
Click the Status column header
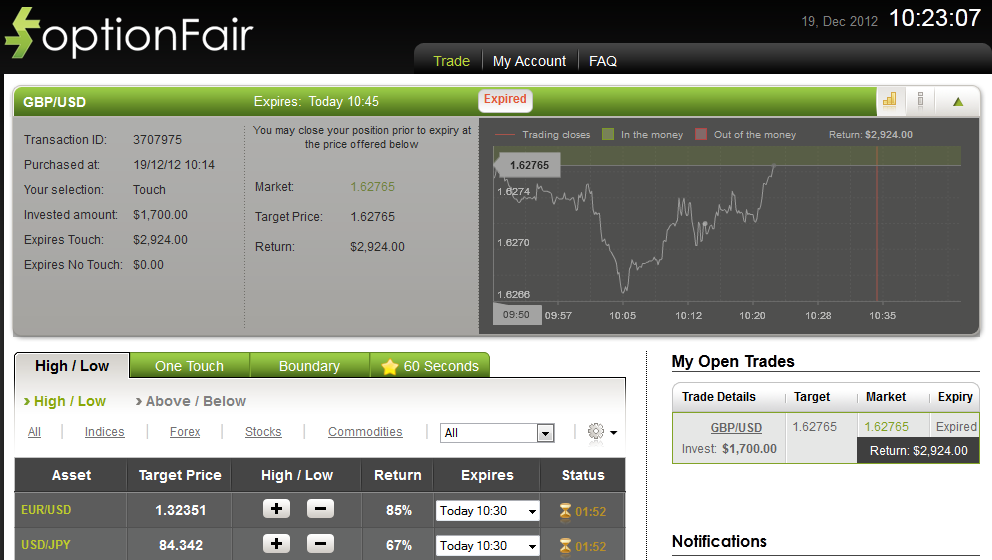(583, 475)
